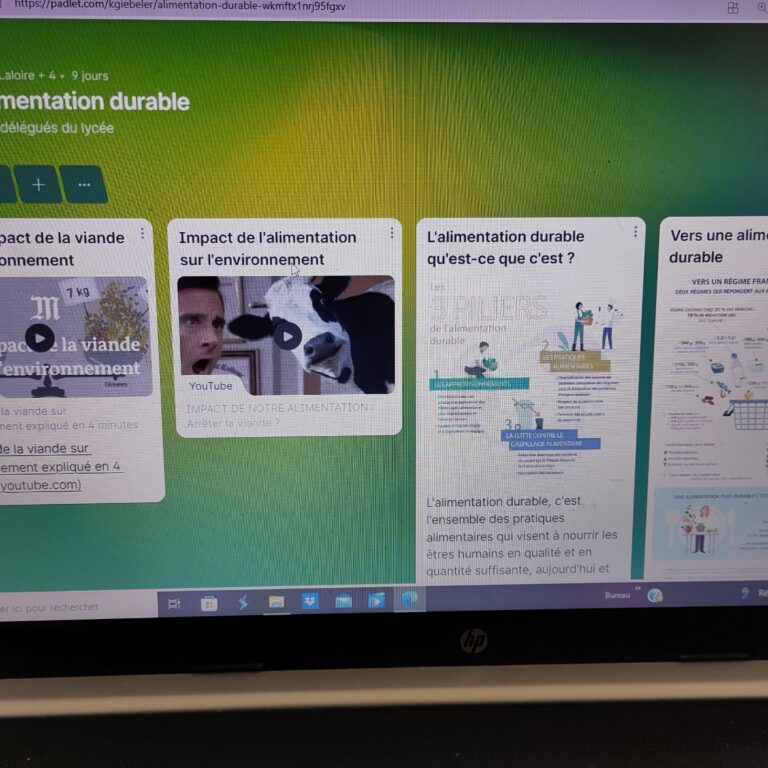
Task: Click the help question-mark tray icon
Action: click(655, 596)
